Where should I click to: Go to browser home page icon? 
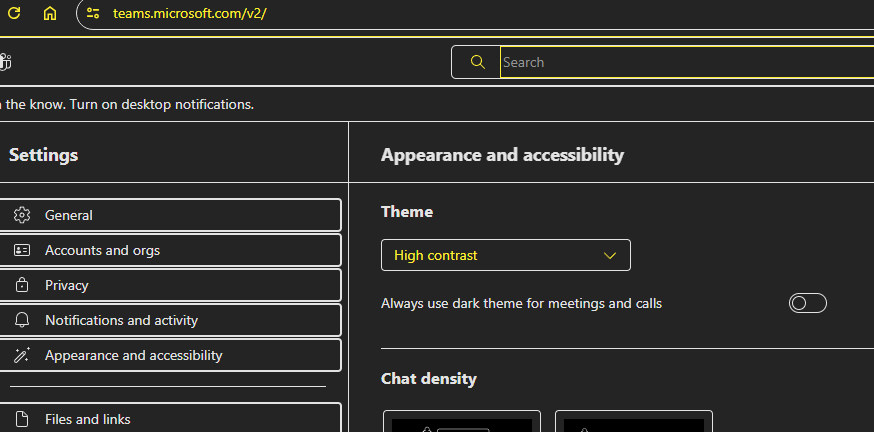pyautogui.click(x=50, y=13)
